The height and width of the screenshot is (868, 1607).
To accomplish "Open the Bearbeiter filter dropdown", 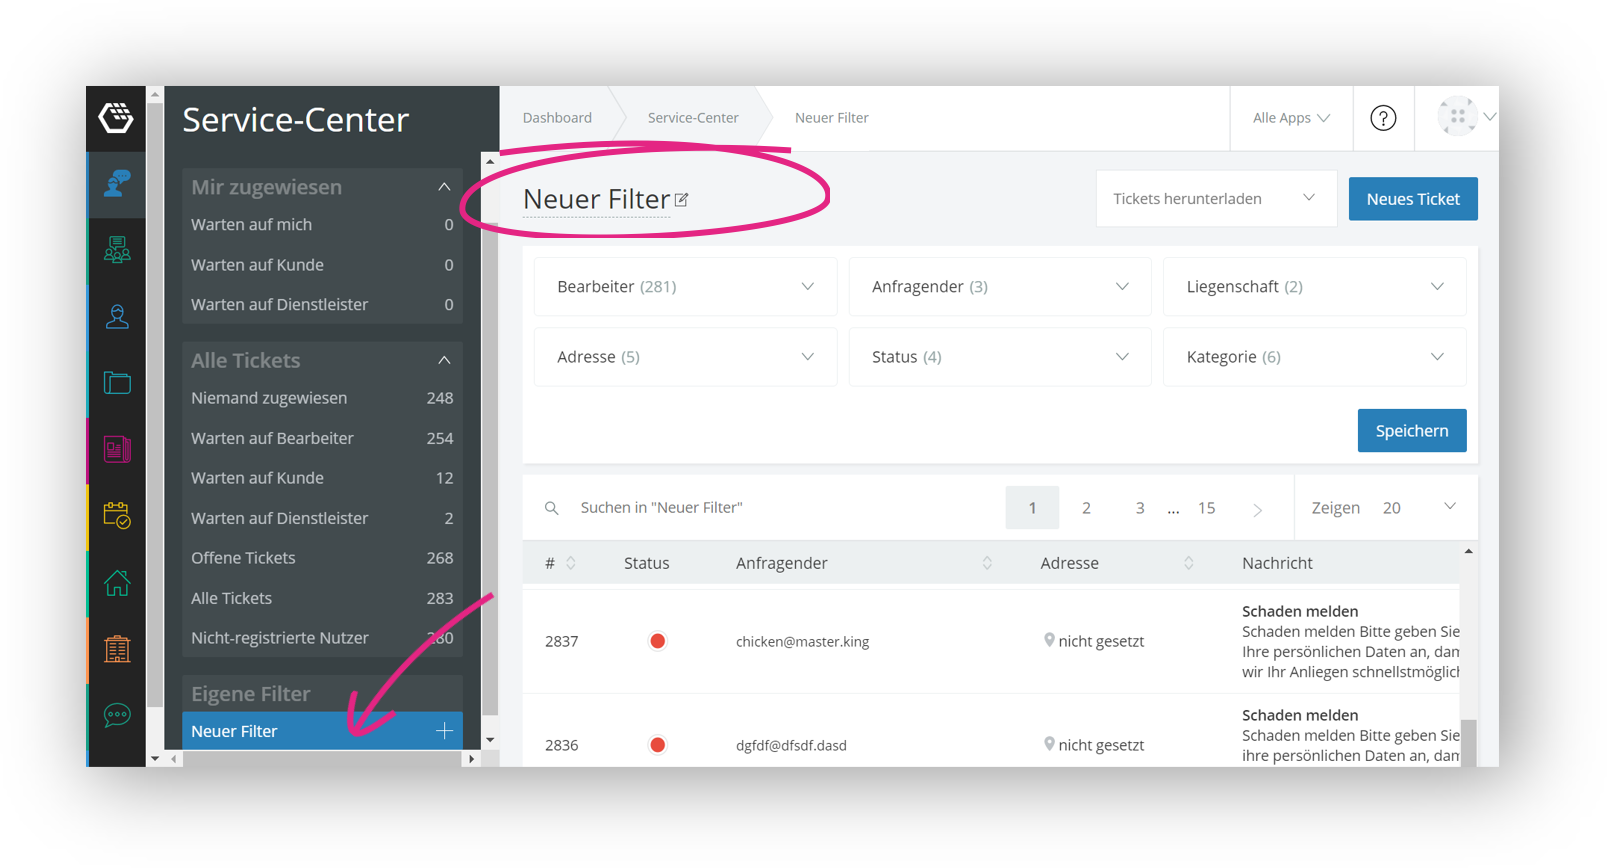I will click(x=685, y=287).
